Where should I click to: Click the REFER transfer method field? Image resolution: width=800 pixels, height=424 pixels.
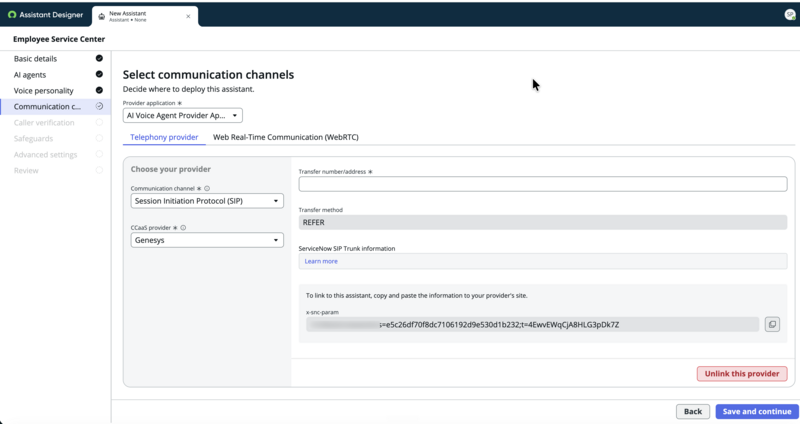click(543, 222)
